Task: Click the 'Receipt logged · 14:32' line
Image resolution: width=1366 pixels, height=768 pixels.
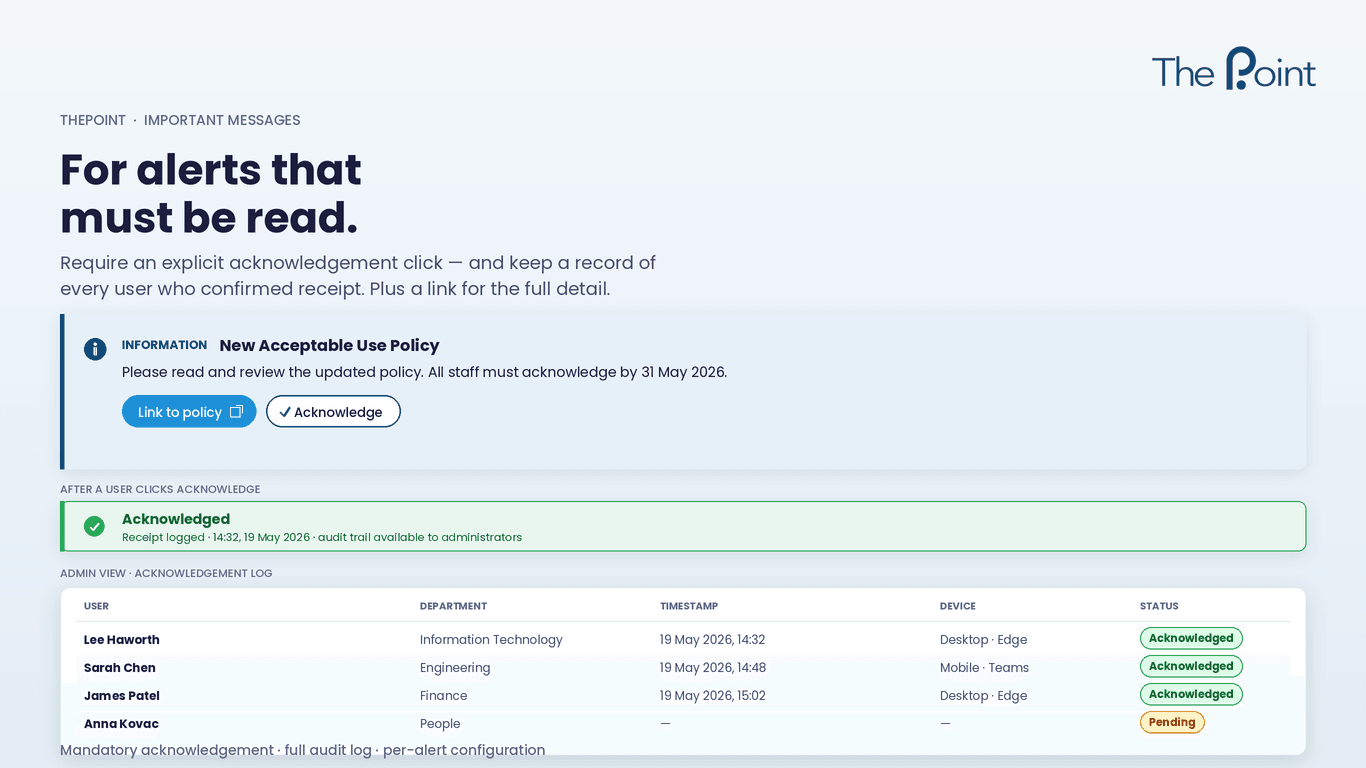Action: 322,537
